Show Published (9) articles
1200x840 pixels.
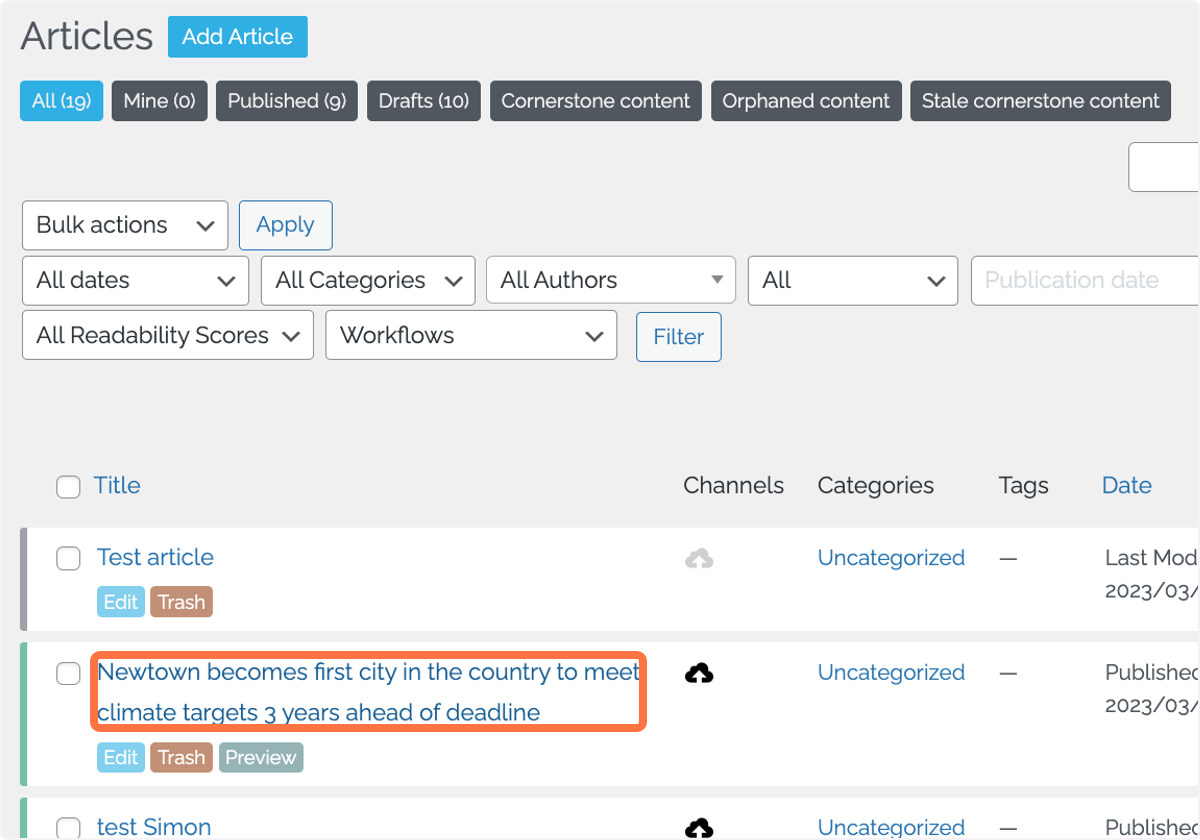point(287,101)
